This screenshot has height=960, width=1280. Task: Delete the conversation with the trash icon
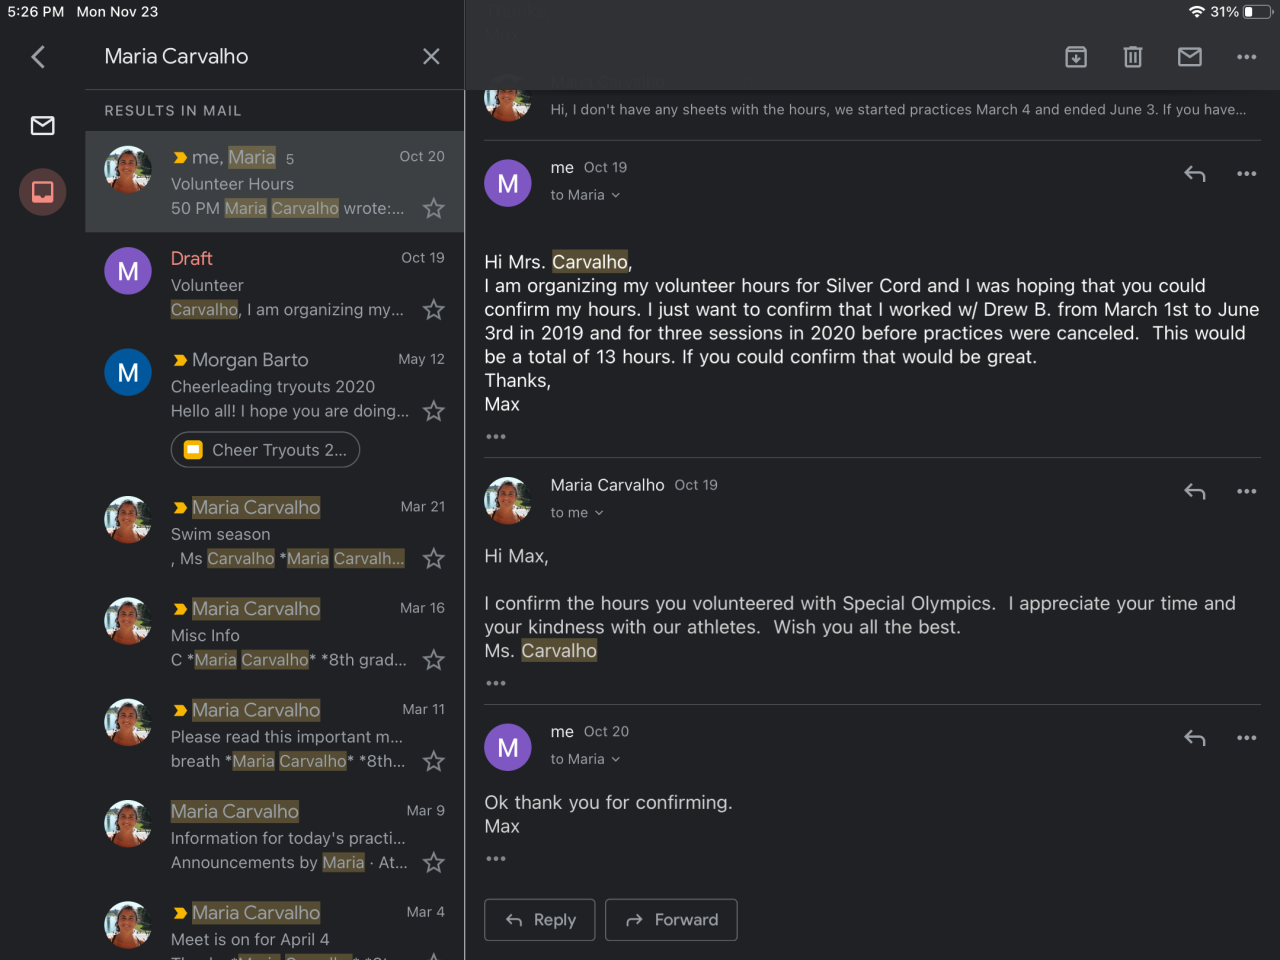[x=1133, y=57]
